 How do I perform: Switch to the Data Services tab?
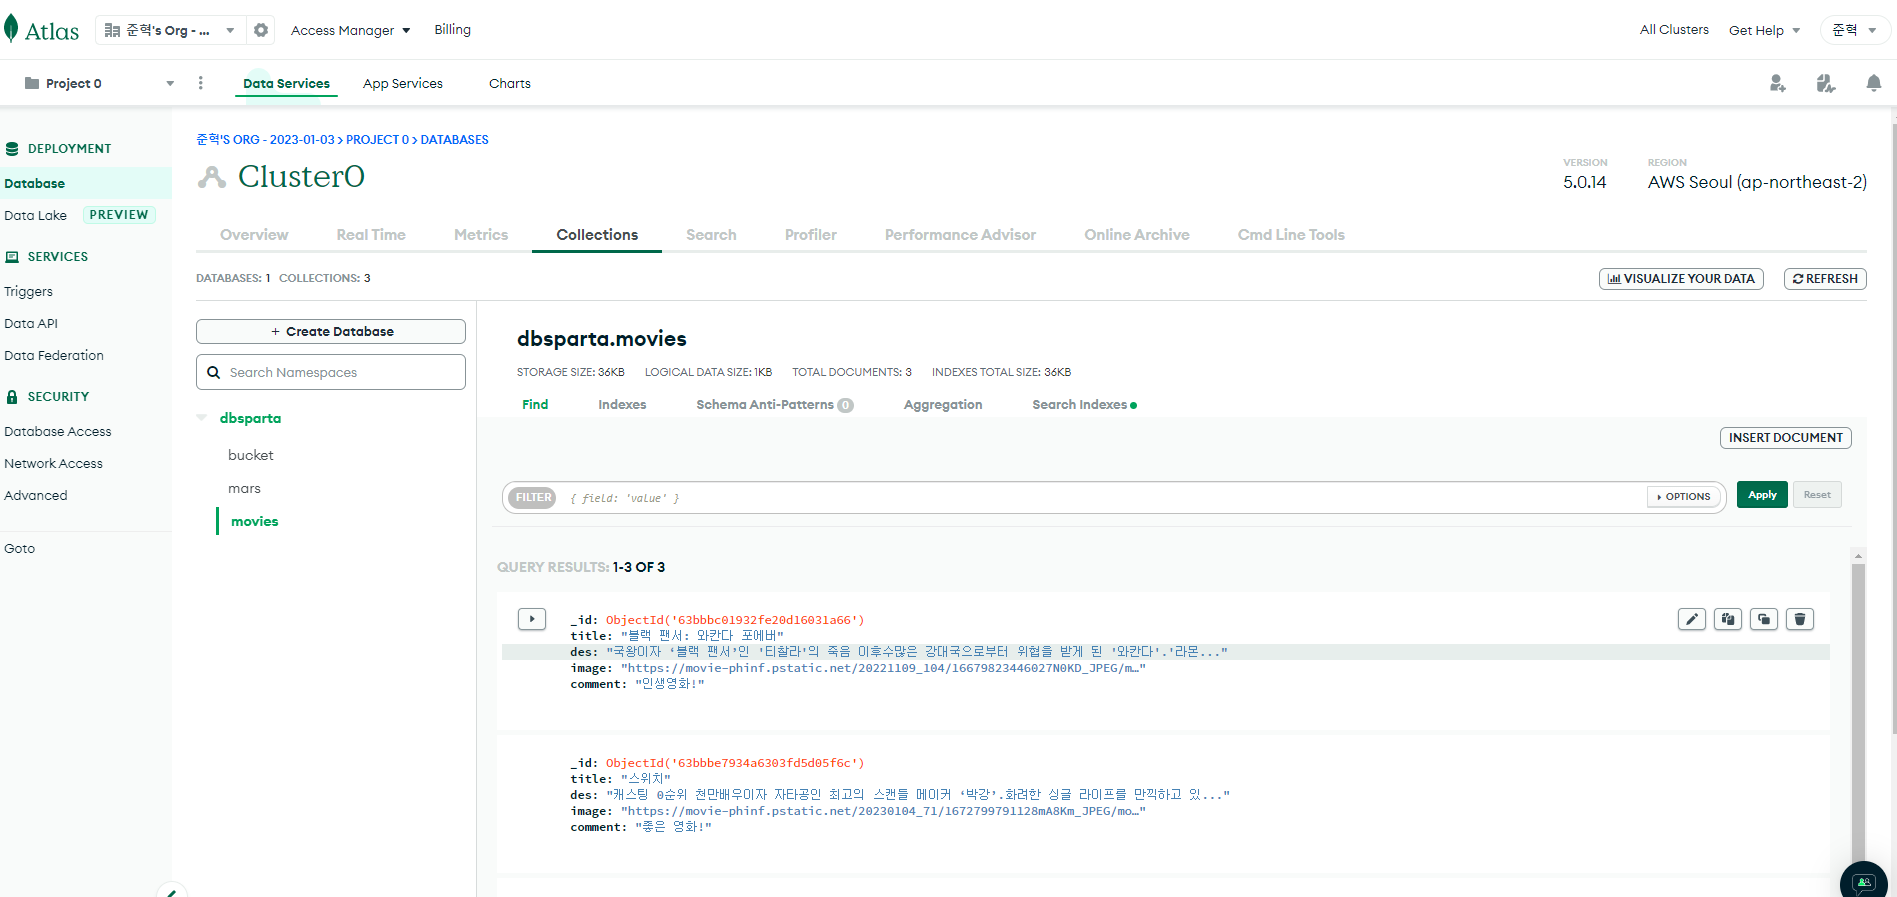[x=286, y=83]
